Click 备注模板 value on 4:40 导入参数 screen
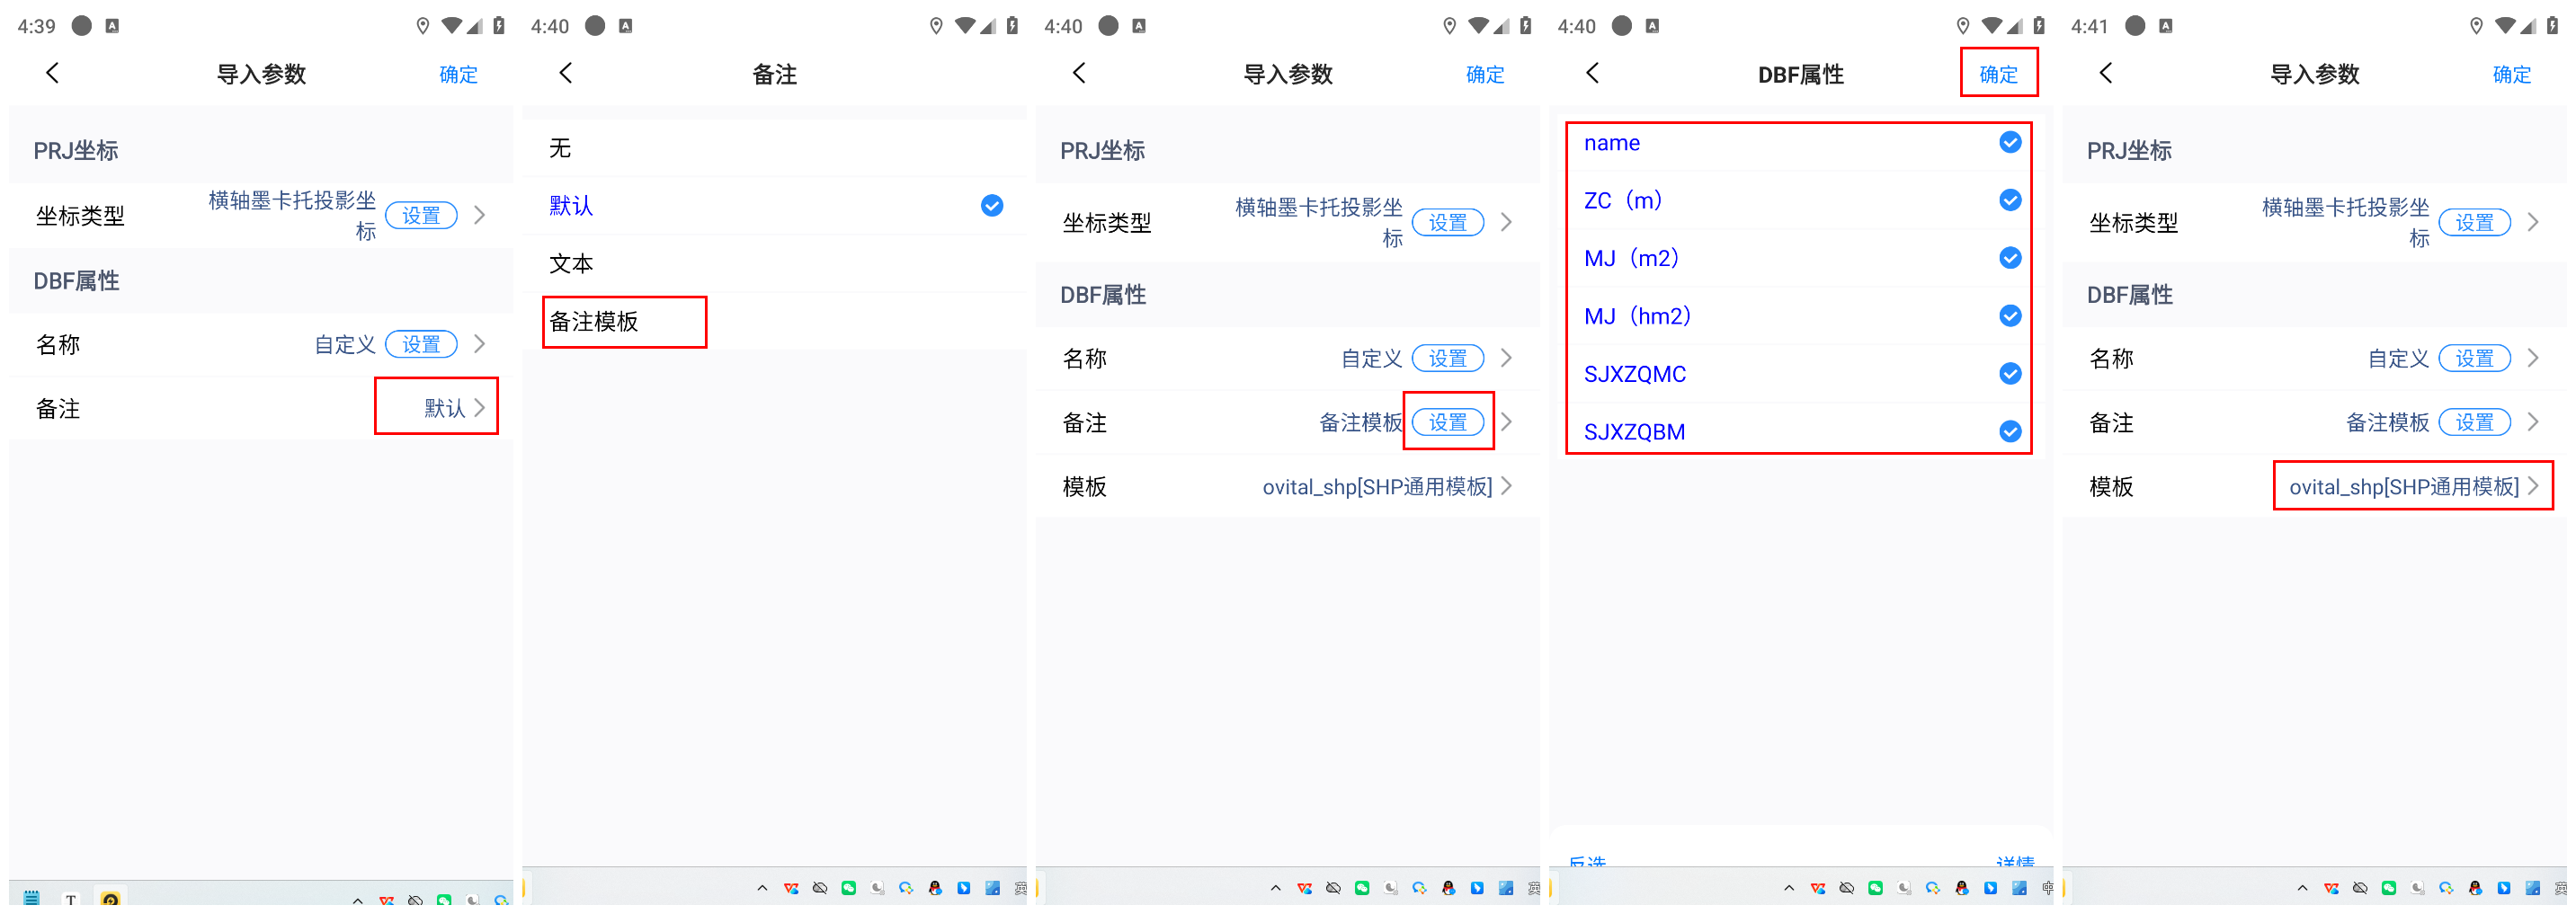Screen dimensions: 2576x914 (x=1361, y=422)
